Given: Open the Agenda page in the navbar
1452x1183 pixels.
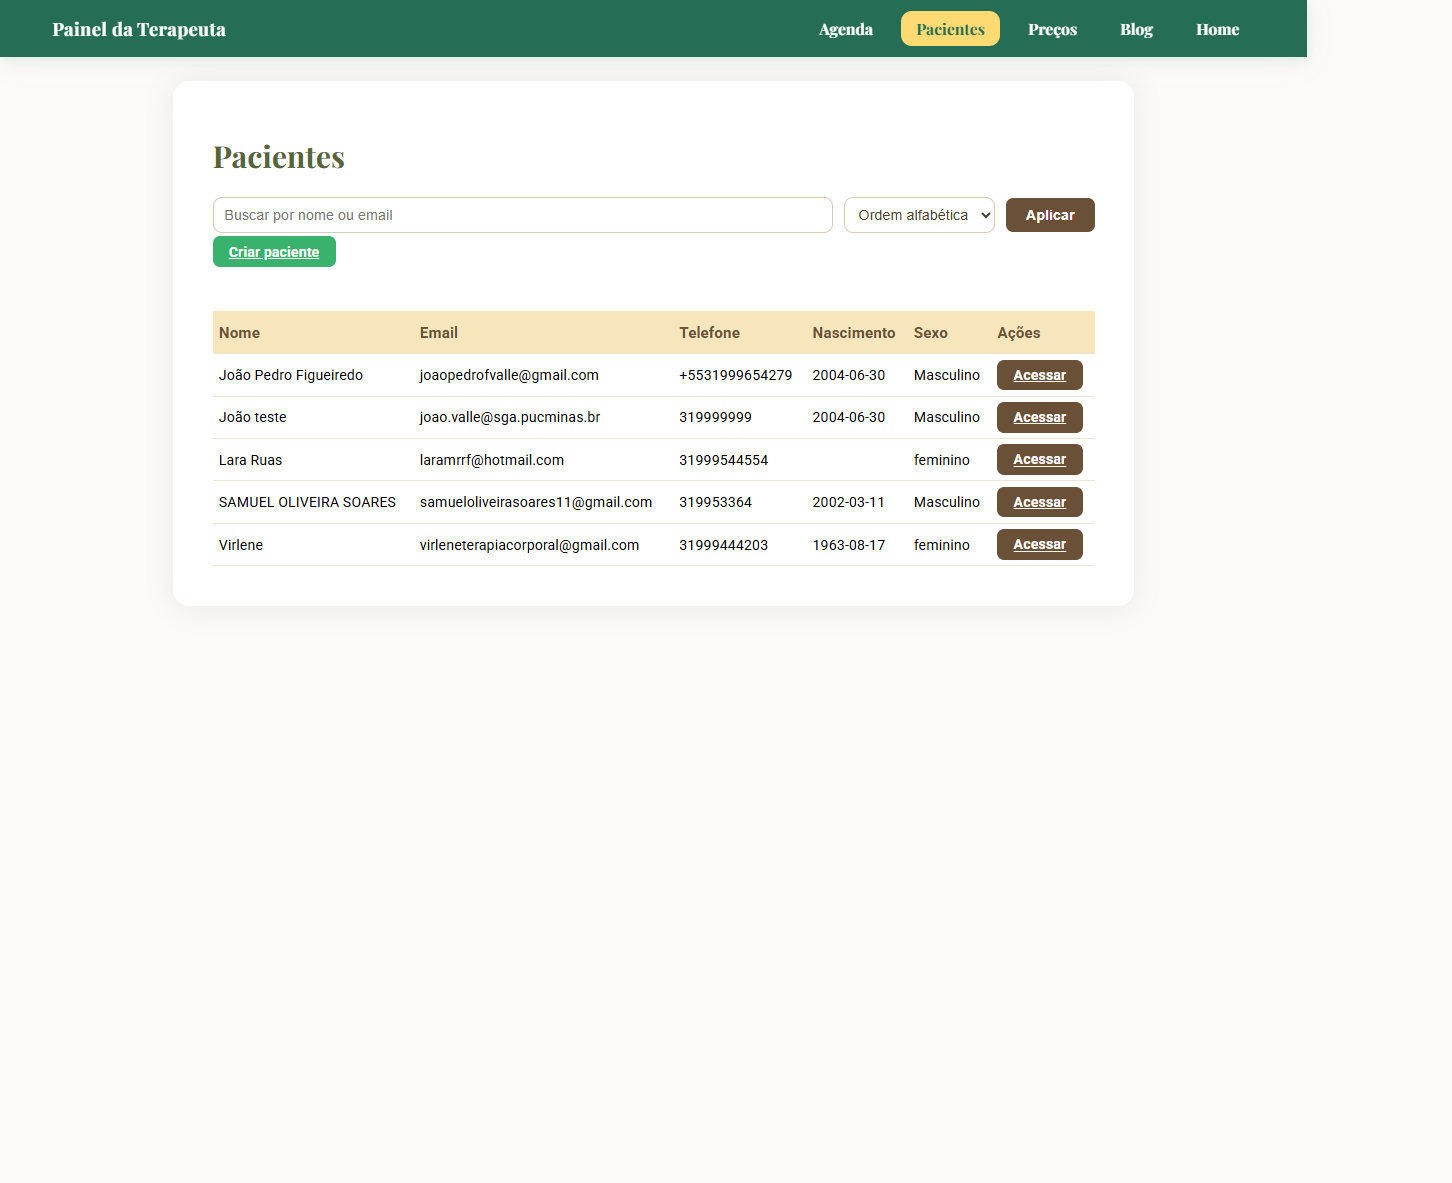Looking at the screenshot, I should 845,29.
